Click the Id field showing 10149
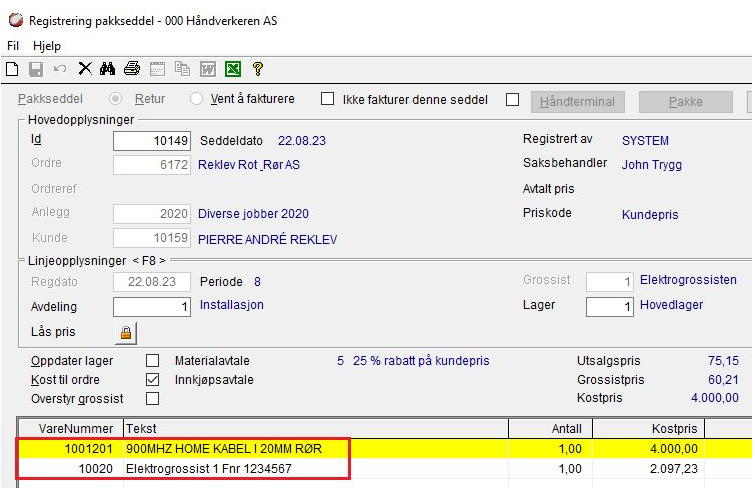755x496 pixels. click(152, 141)
